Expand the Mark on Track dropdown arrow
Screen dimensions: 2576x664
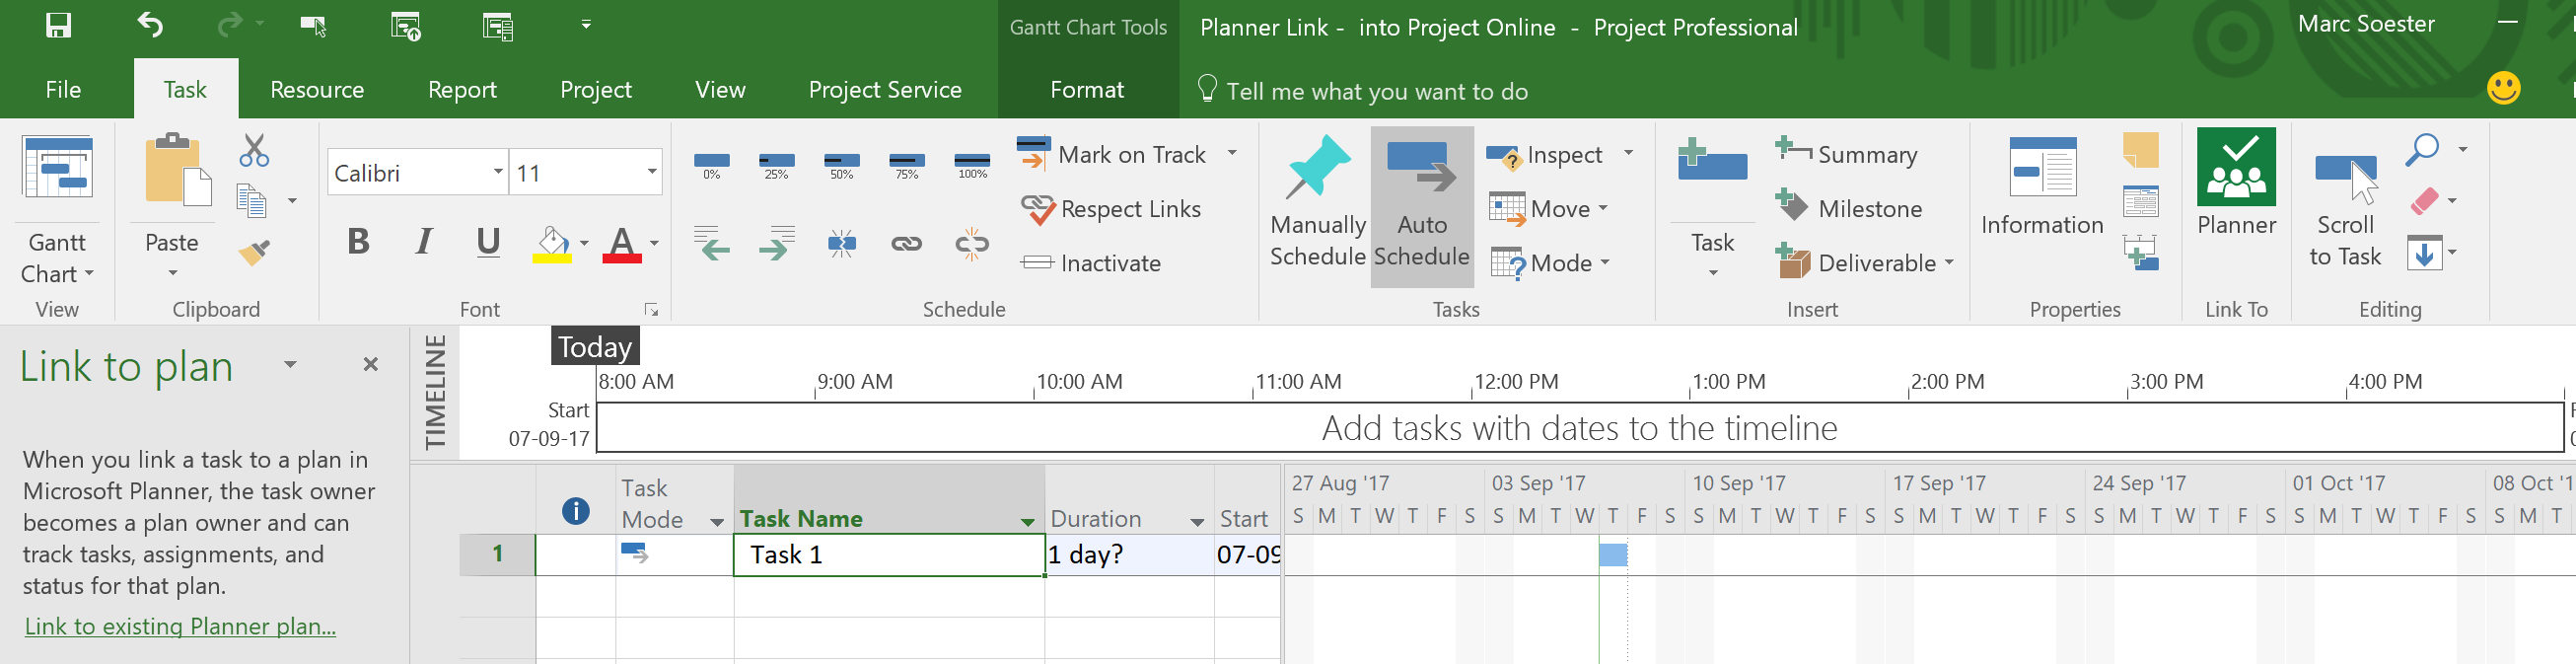(x=1232, y=153)
